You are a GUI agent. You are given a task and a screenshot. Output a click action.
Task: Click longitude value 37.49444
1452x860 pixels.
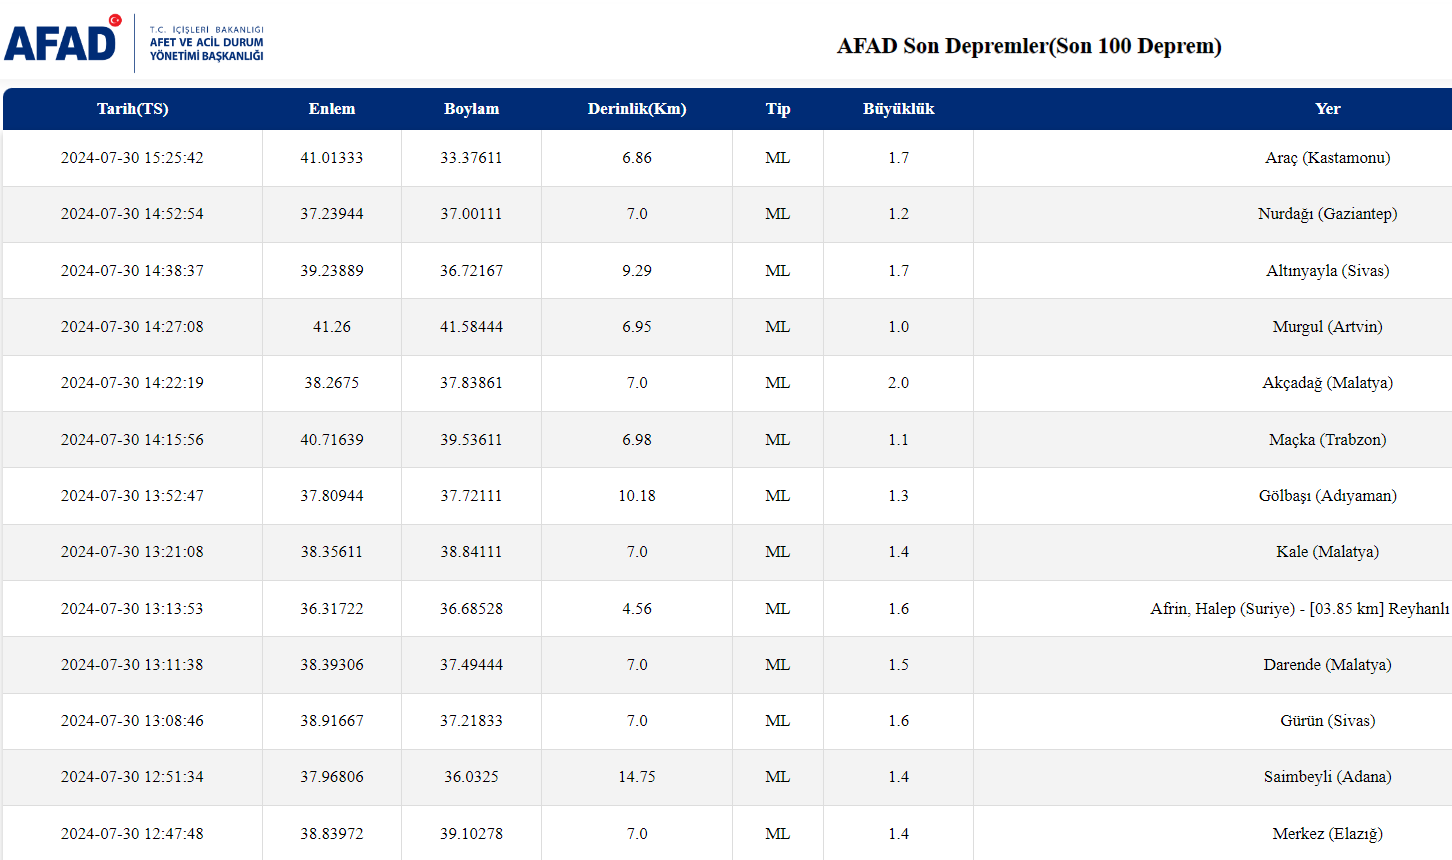(472, 665)
